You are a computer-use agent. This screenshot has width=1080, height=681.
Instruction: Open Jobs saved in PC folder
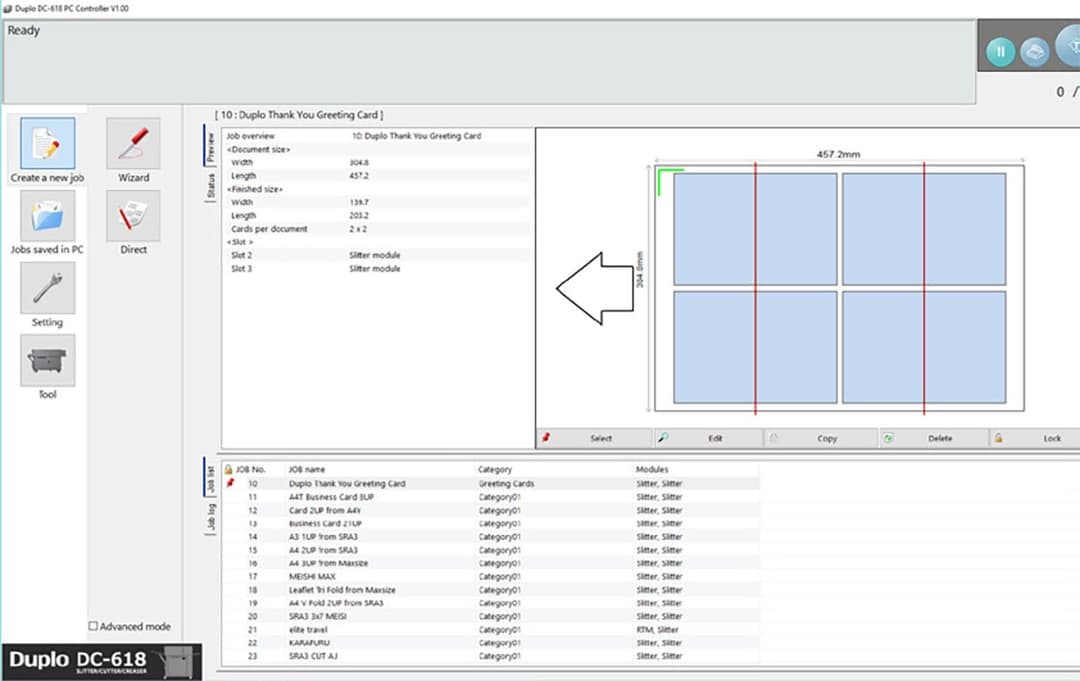[x=47, y=216]
